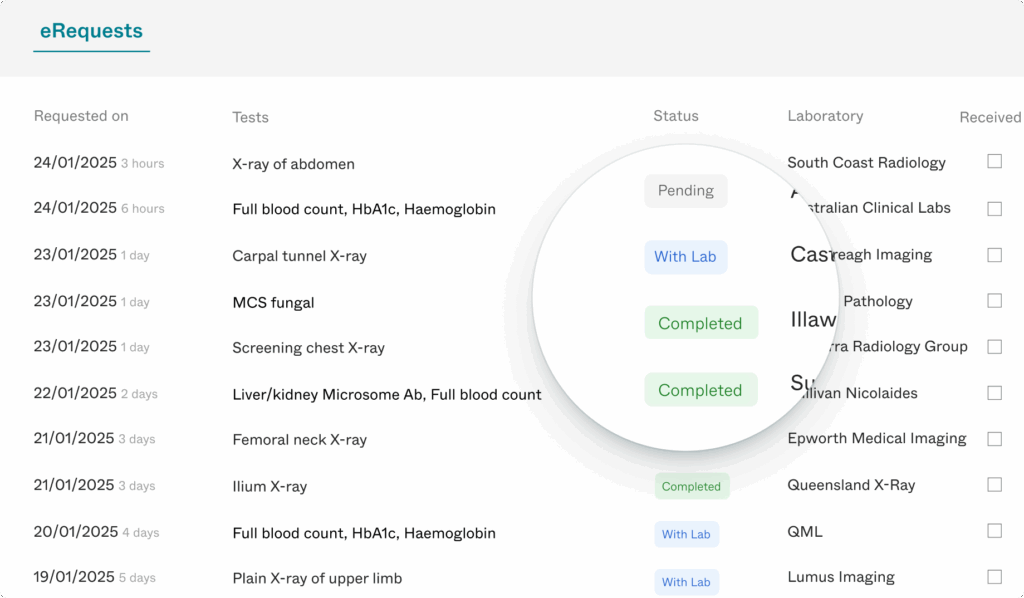This screenshot has height=598, width=1024.
Task: Mark Queensland X-Ray request as received
Action: click(994, 485)
